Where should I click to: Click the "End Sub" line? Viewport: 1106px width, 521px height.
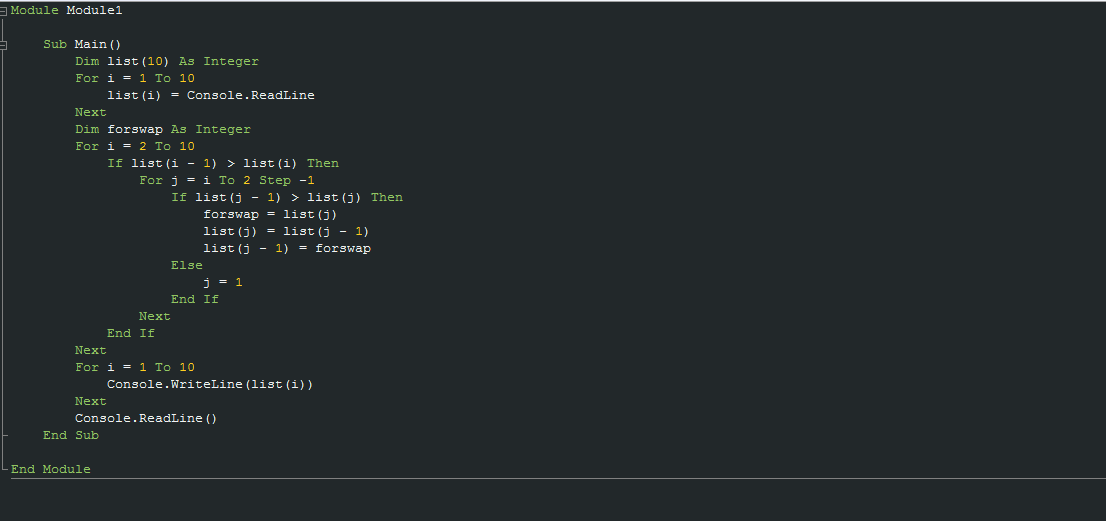[71, 435]
